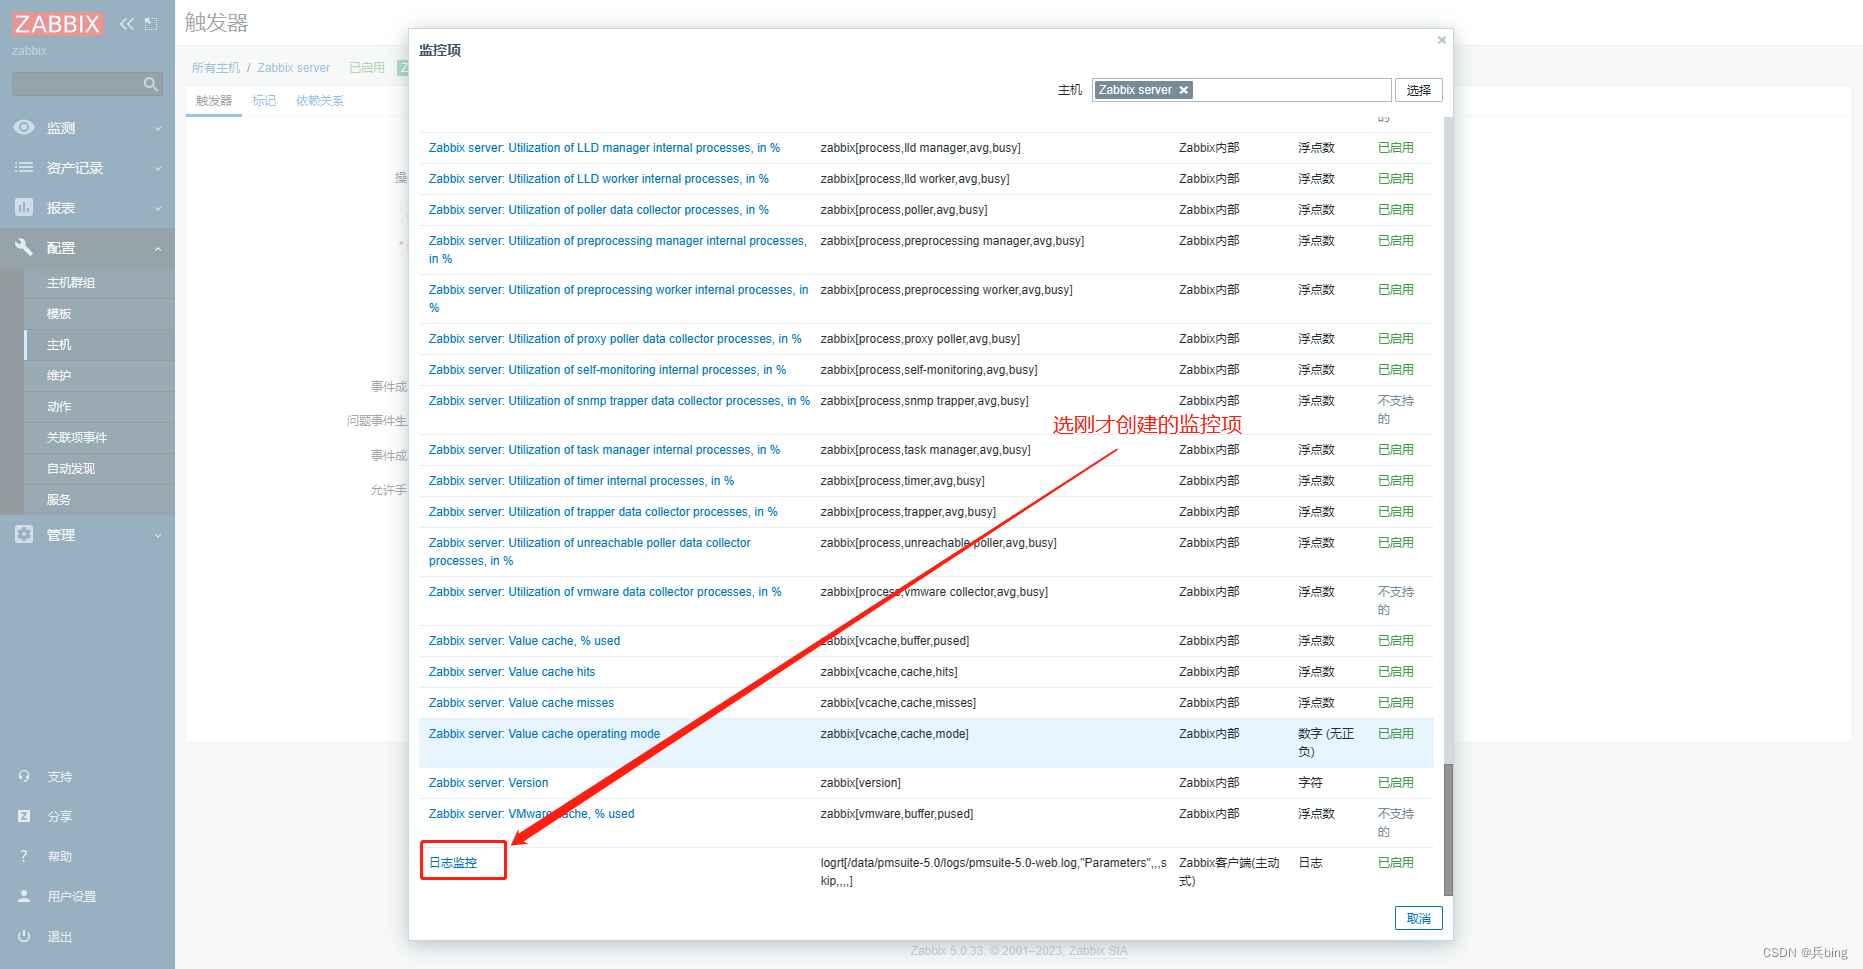This screenshot has height=969, width=1863.
Task: Click the Zabbix server breadcrumb link
Action: (293, 68)
